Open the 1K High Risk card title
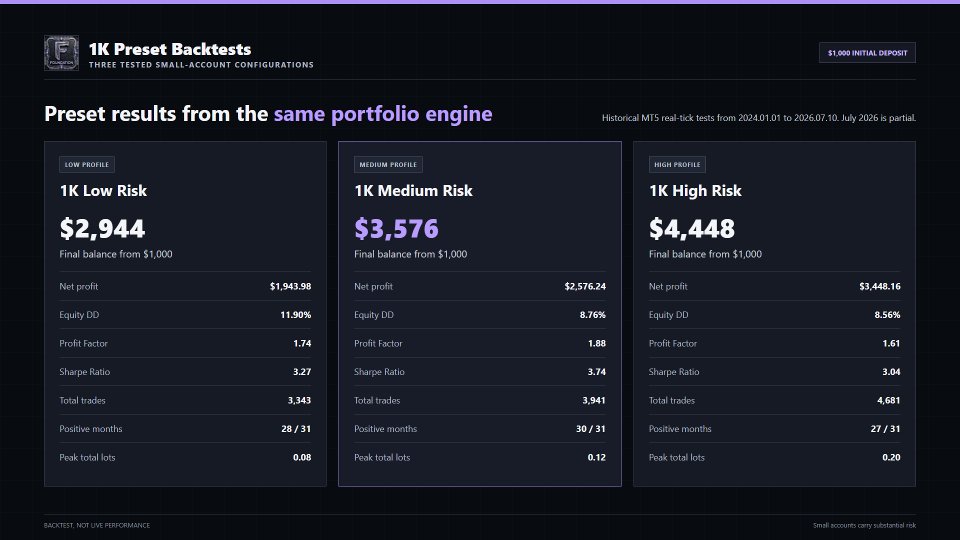 (696, 190)
